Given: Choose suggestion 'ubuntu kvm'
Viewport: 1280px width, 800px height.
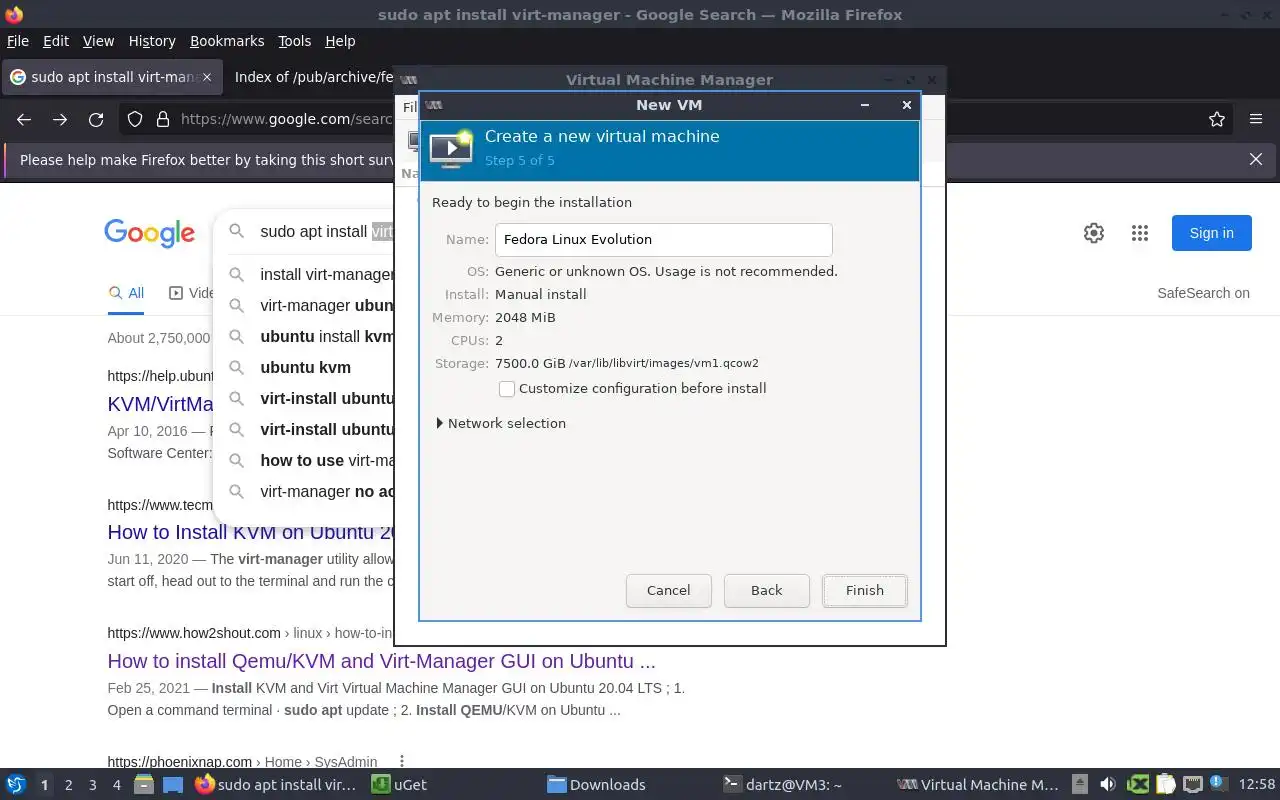Looking at the screenshot, I should point(305,367).
